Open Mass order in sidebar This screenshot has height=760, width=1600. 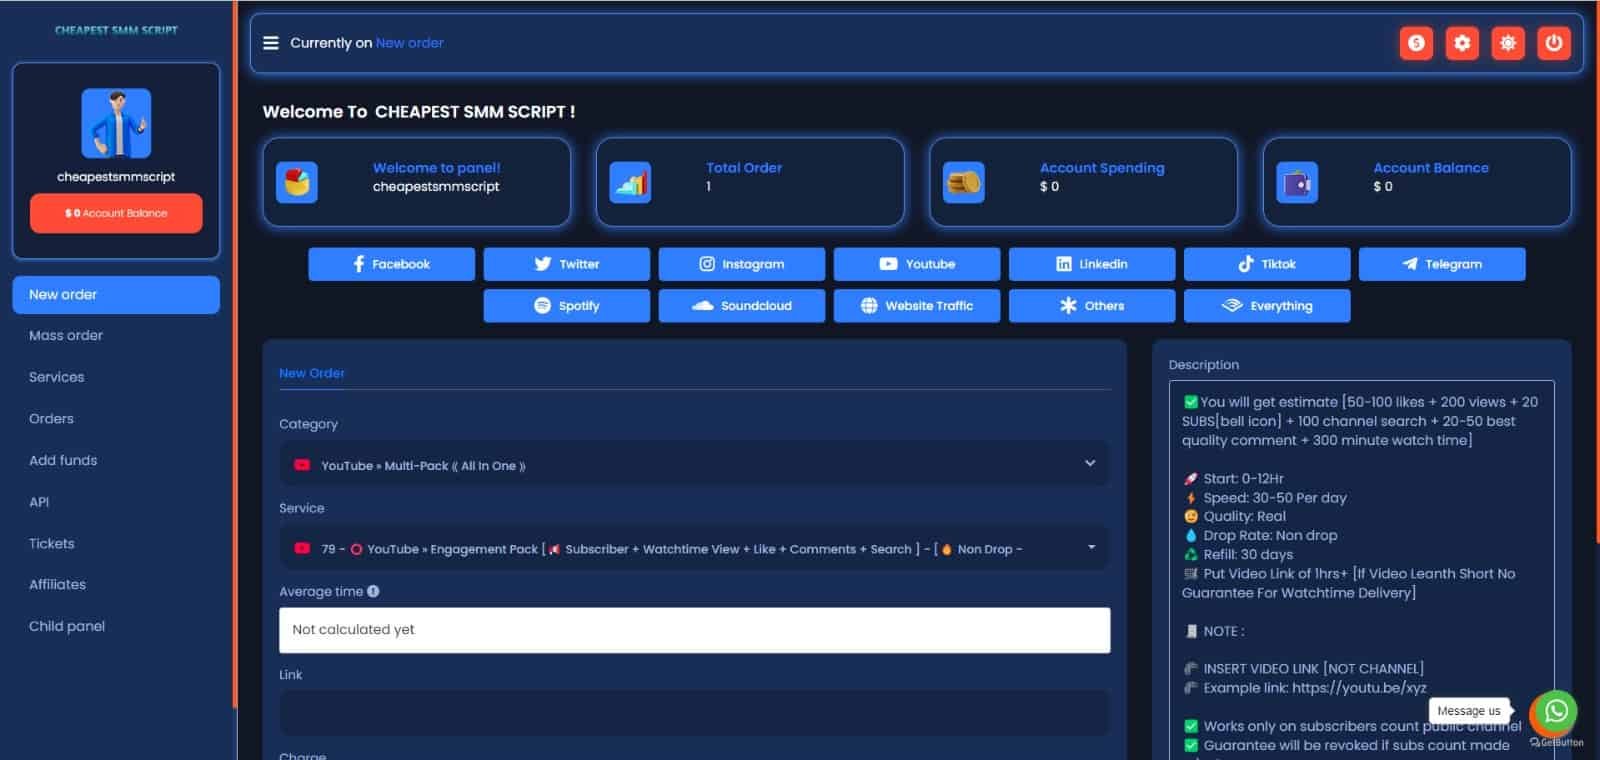coord(66,336)
